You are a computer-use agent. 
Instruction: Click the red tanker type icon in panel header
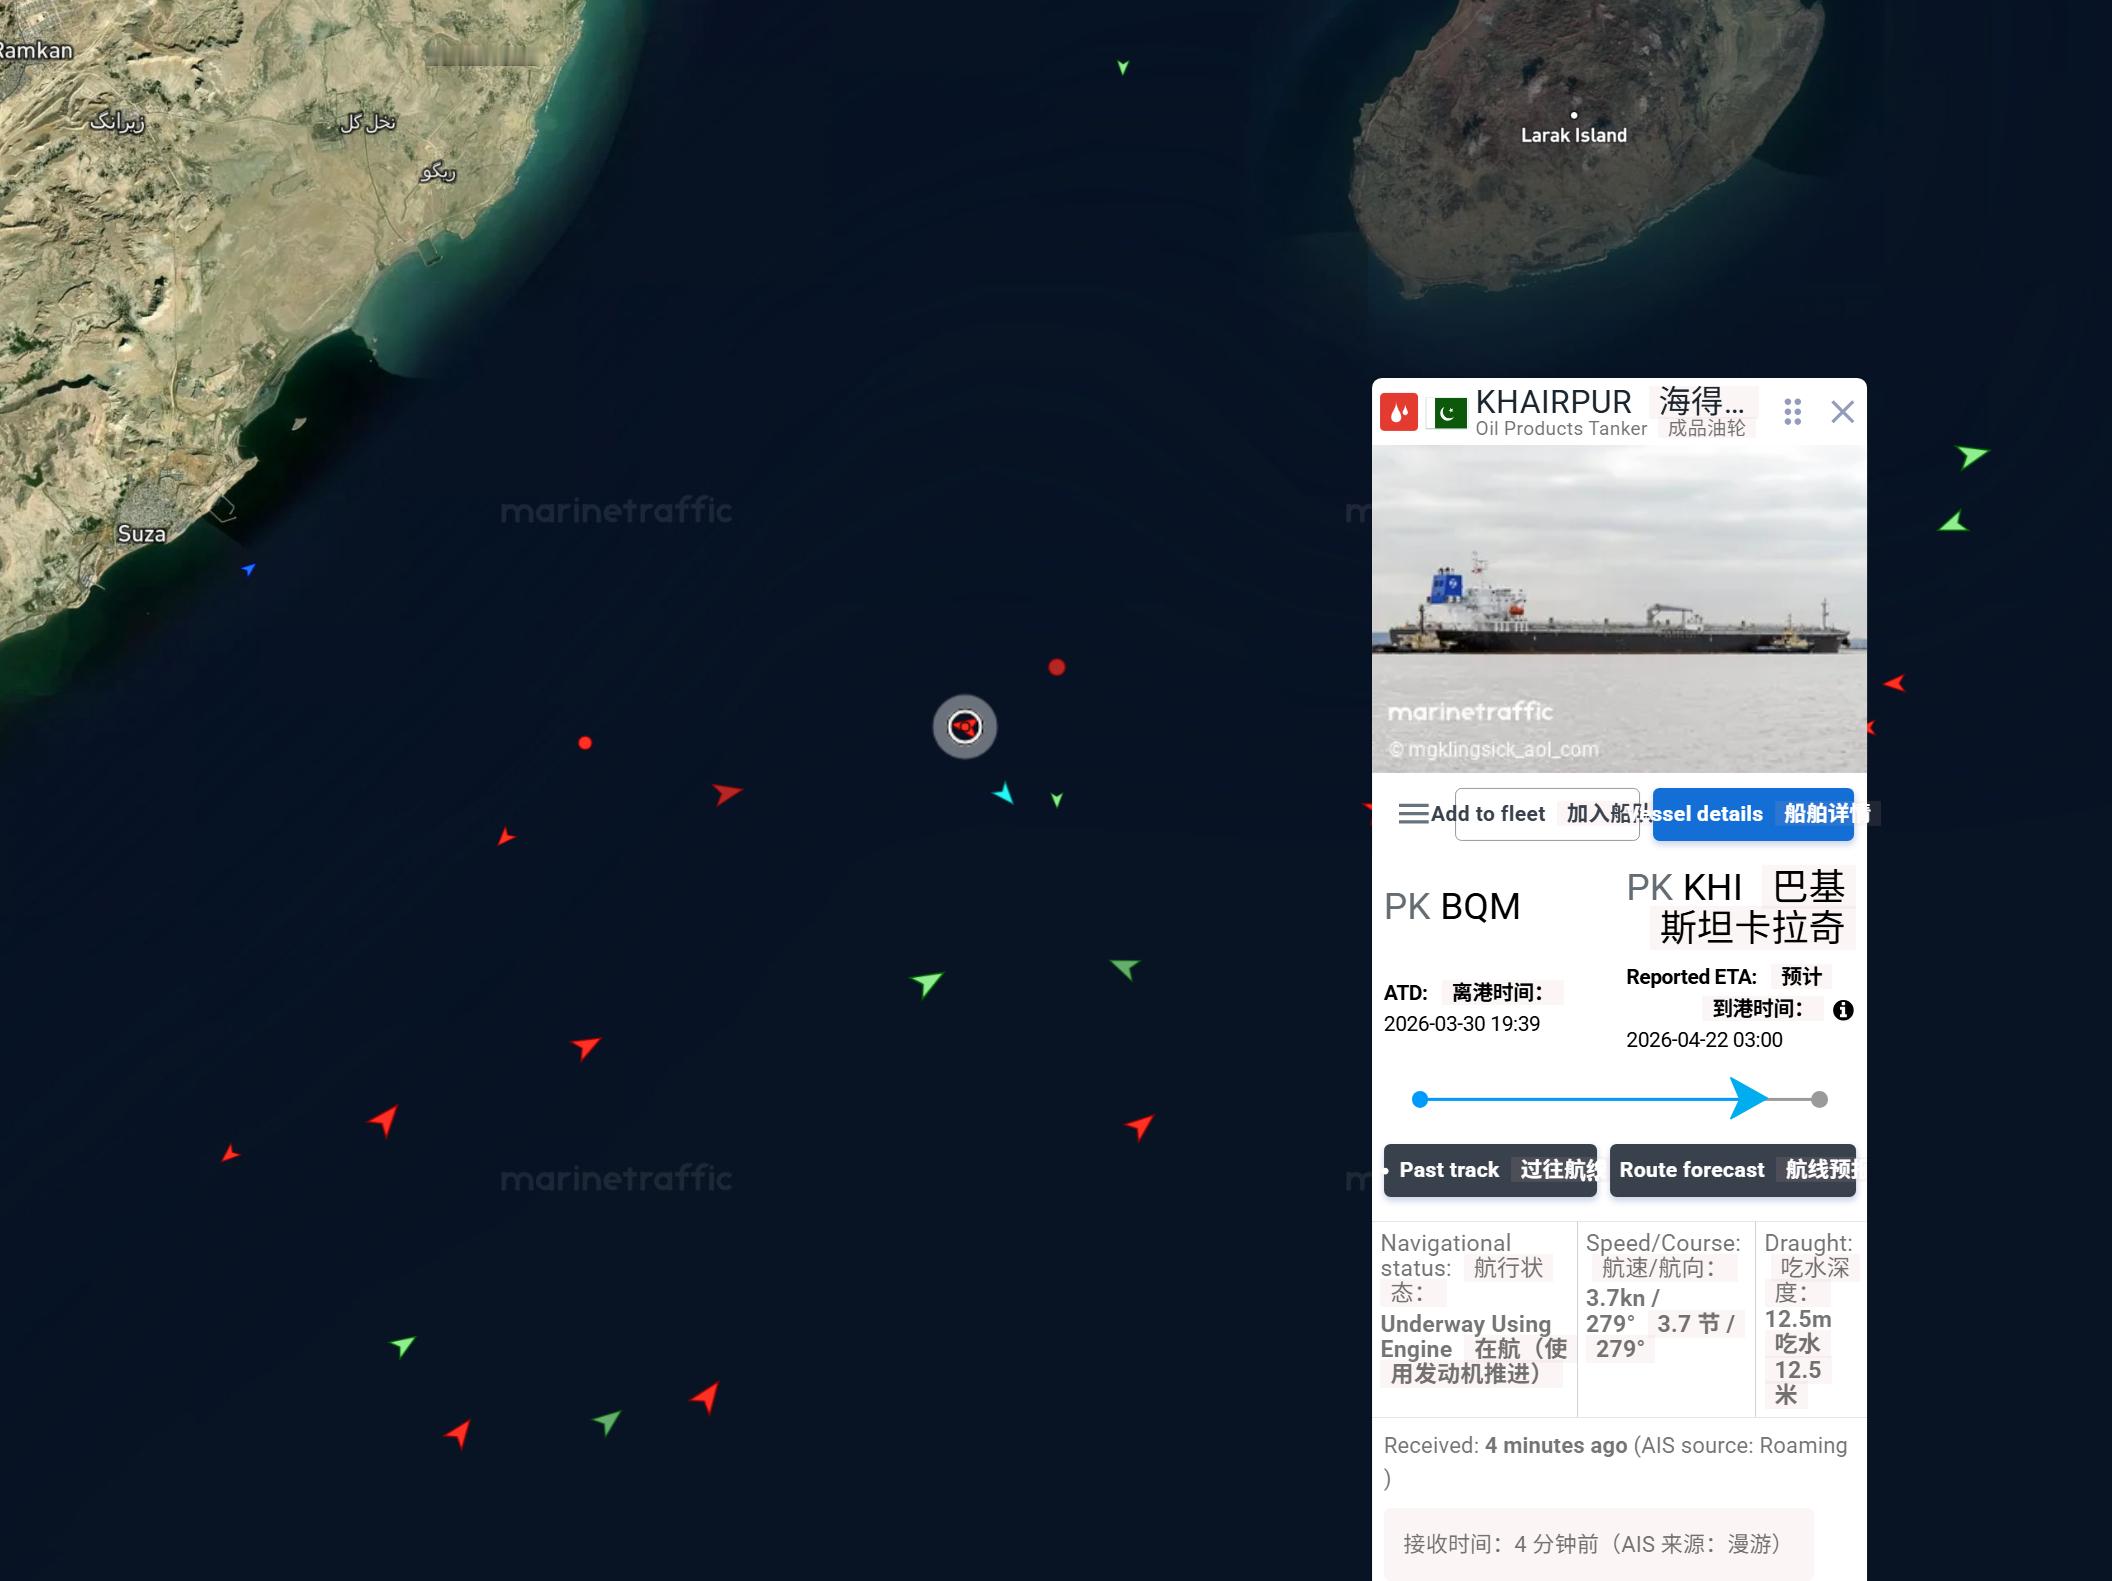coord(1398,412)
